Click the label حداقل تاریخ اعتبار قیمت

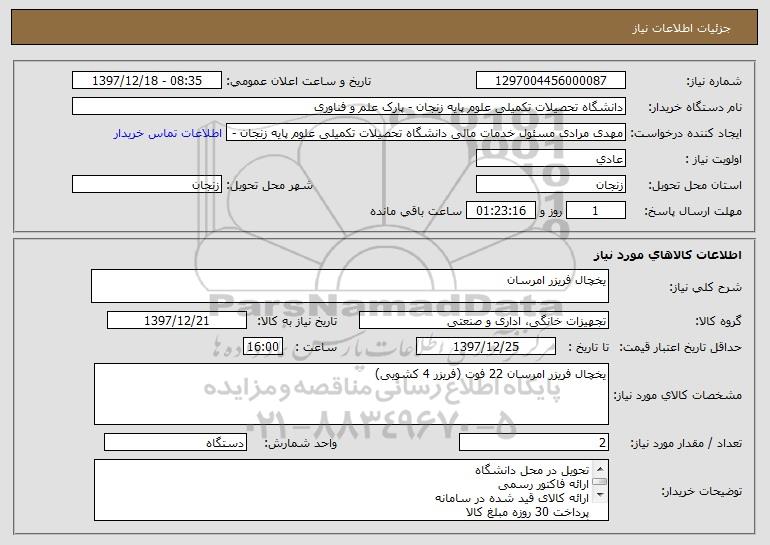coord(680,348)
